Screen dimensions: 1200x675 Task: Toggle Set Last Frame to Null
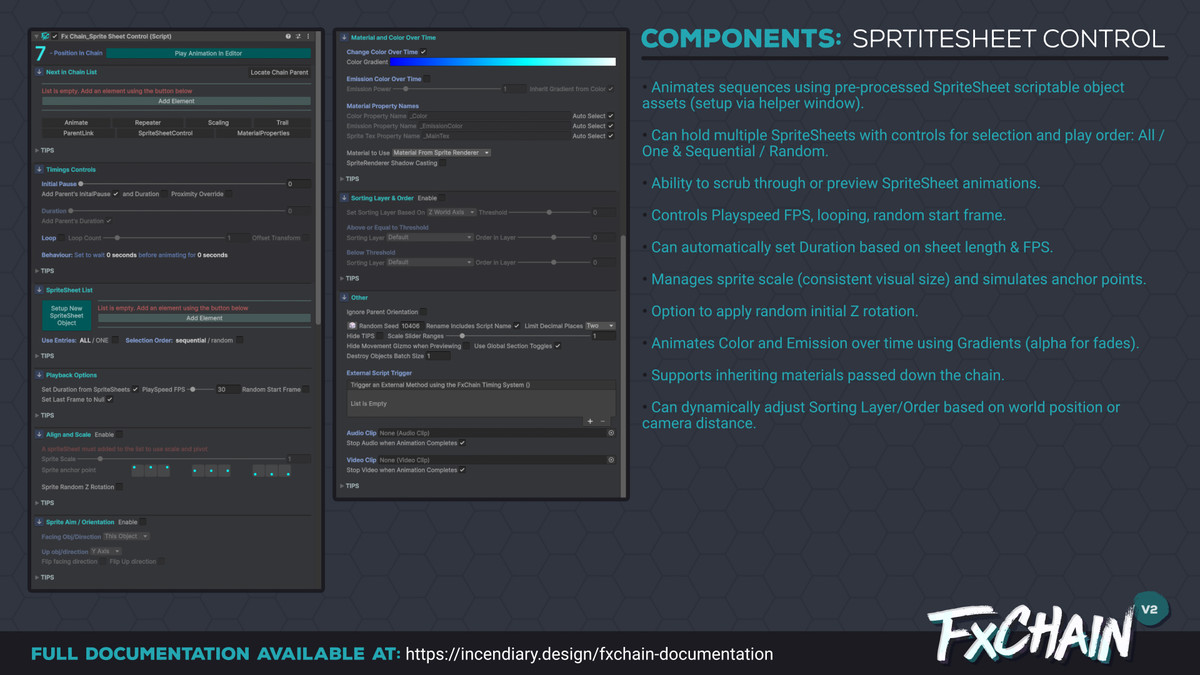110,399
